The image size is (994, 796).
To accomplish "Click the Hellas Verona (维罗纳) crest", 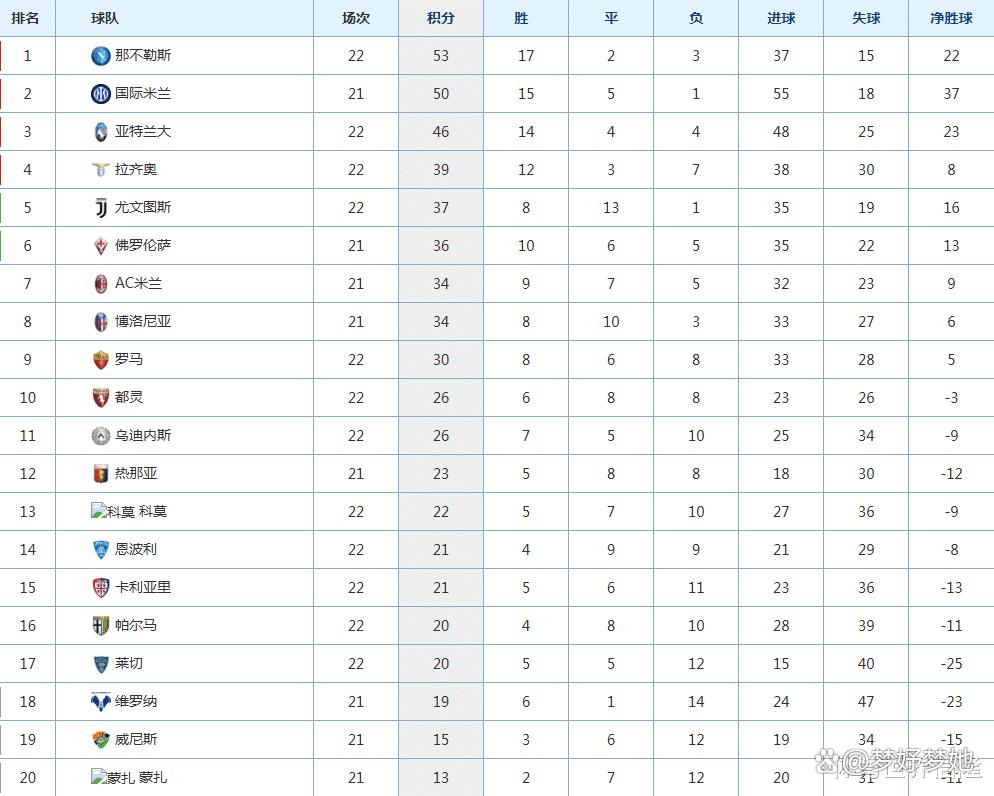I will [101, 702].
